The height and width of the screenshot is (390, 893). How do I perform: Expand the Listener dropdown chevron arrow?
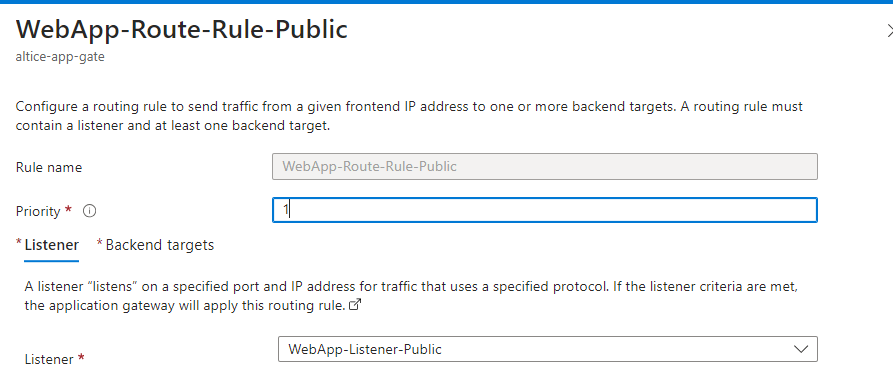point(801,349)
